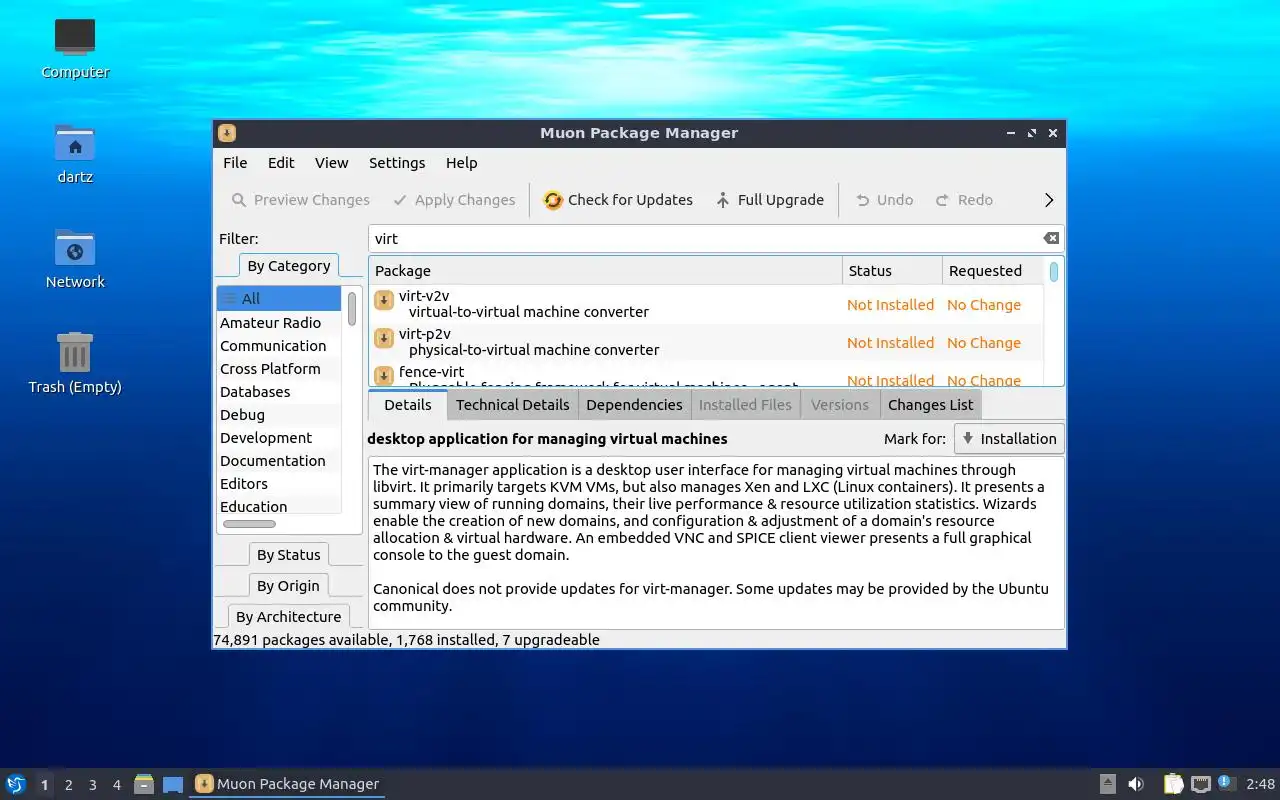Sort by the Status column header

click(892, 271)
